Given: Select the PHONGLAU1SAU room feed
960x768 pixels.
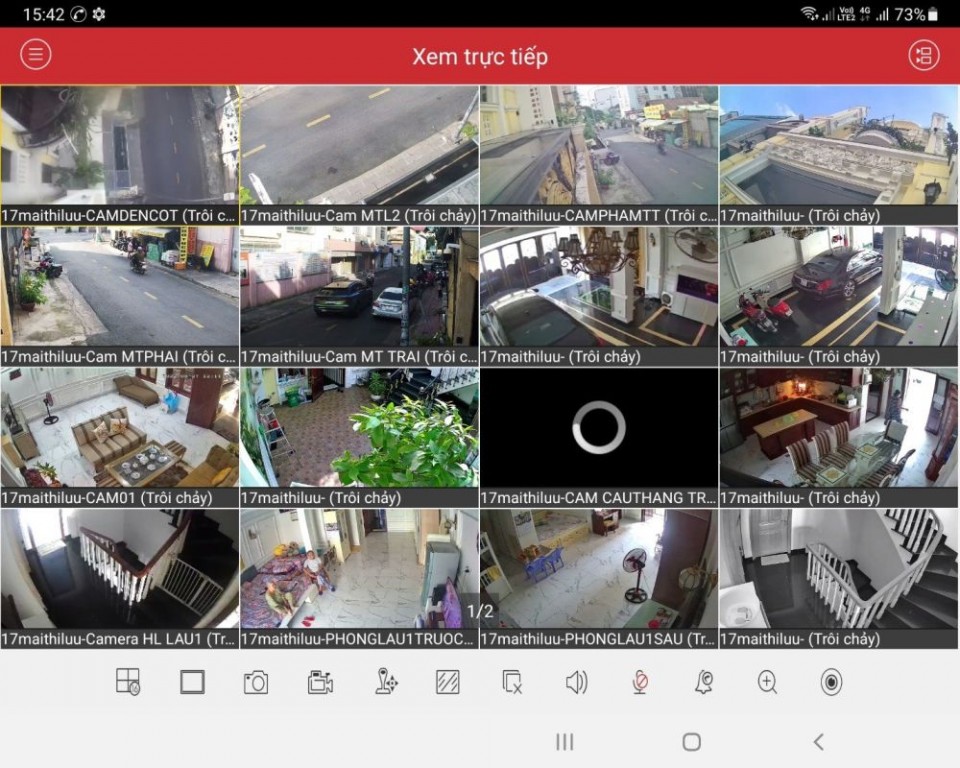Looking at the screenshot, I should coord(599,579).
